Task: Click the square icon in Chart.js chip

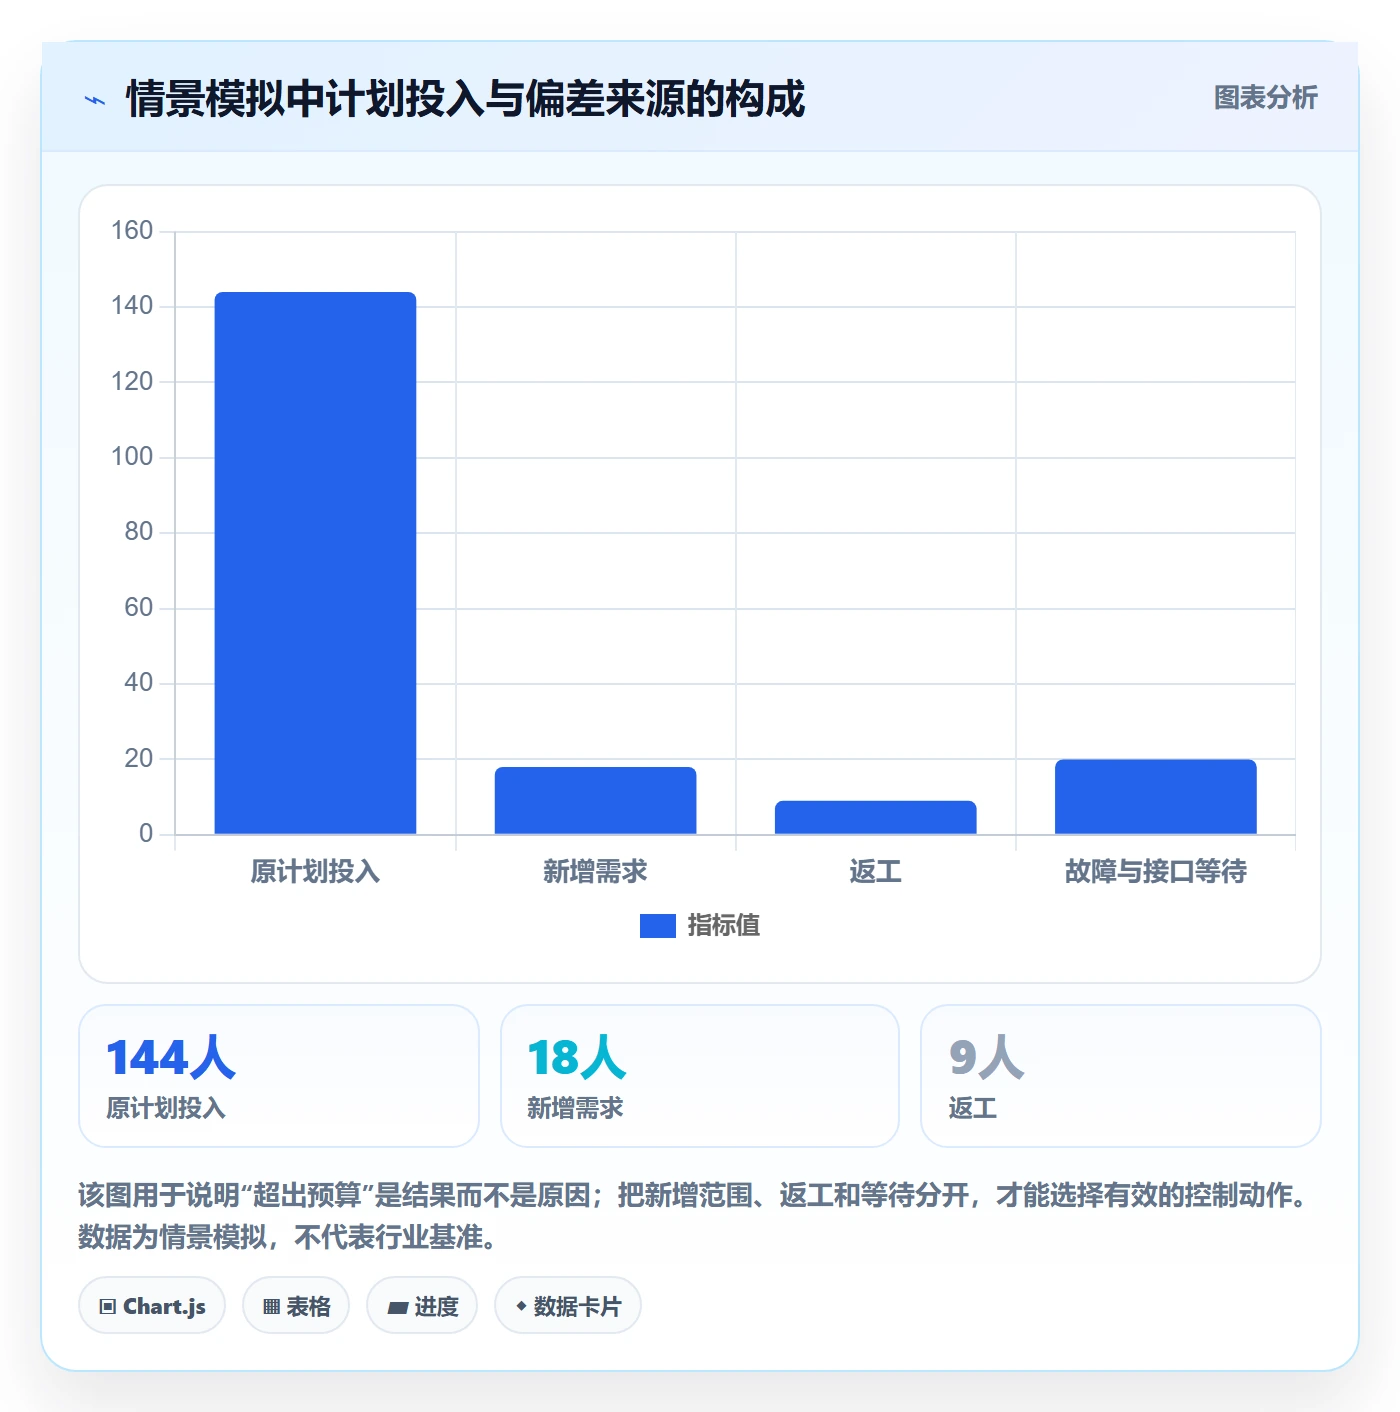Action: pos(108,1306)
